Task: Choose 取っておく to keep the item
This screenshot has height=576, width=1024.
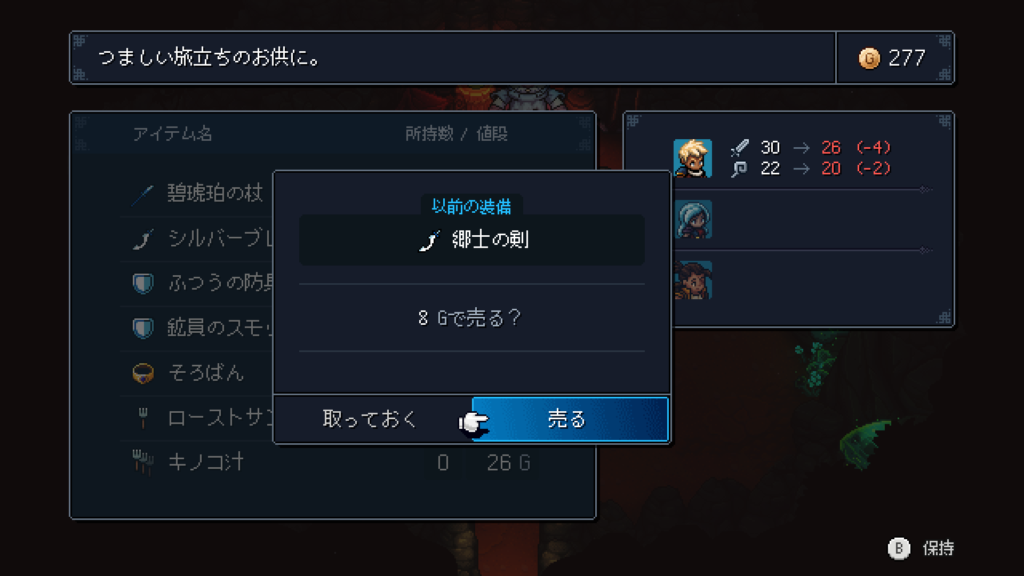Action: coord(370,419)
